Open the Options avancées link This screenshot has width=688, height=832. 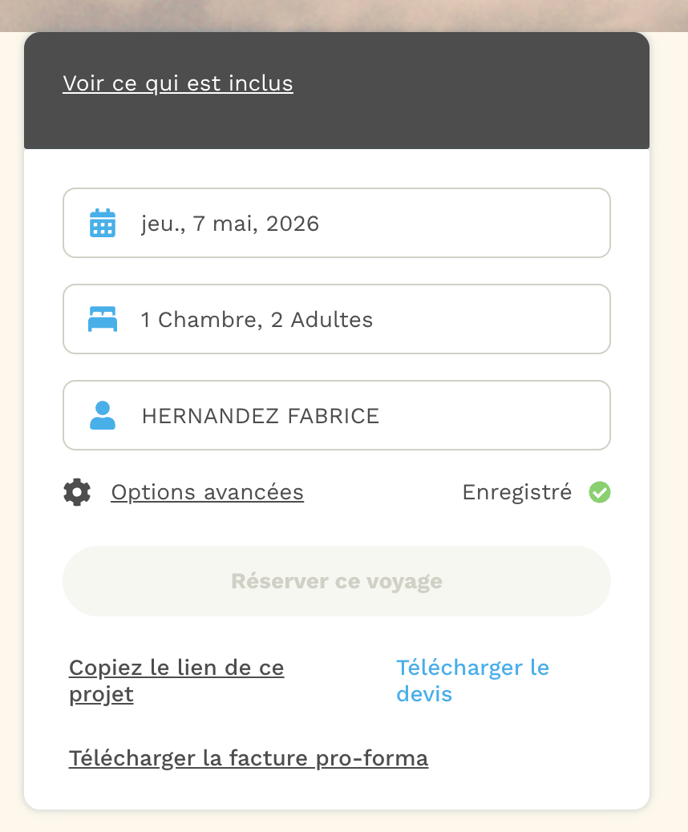click(207, 492)
